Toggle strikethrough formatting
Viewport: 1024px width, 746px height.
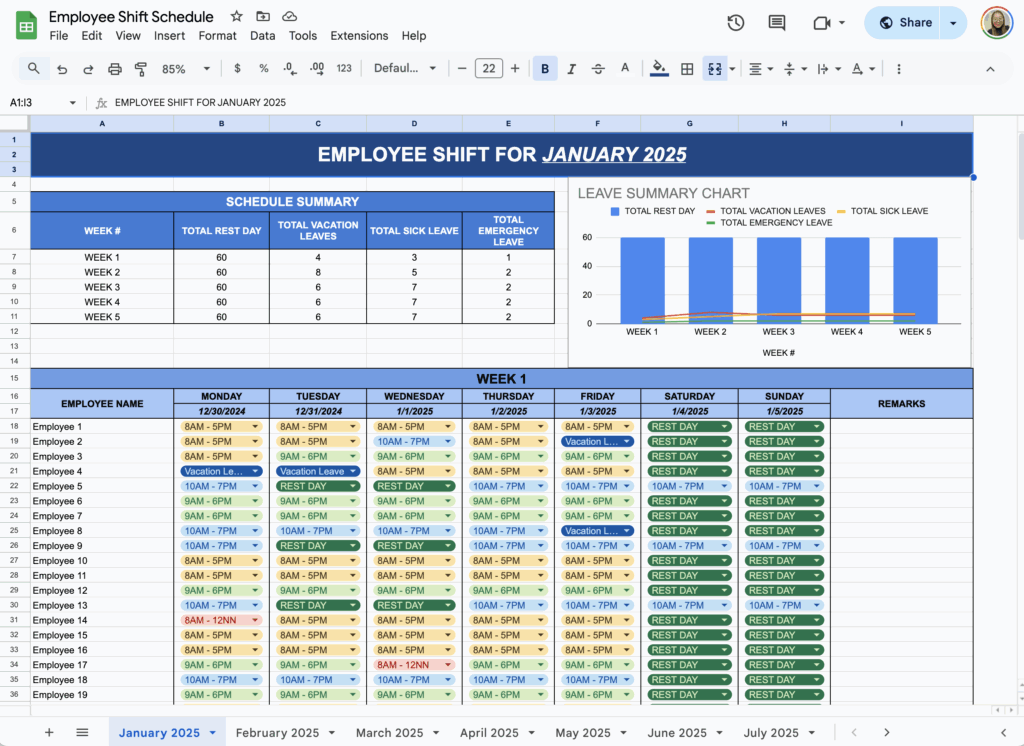597,68
